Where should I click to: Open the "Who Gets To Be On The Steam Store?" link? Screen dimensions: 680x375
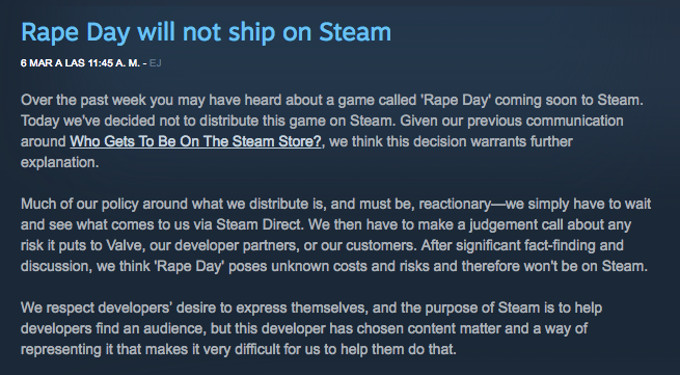(196, 141)
